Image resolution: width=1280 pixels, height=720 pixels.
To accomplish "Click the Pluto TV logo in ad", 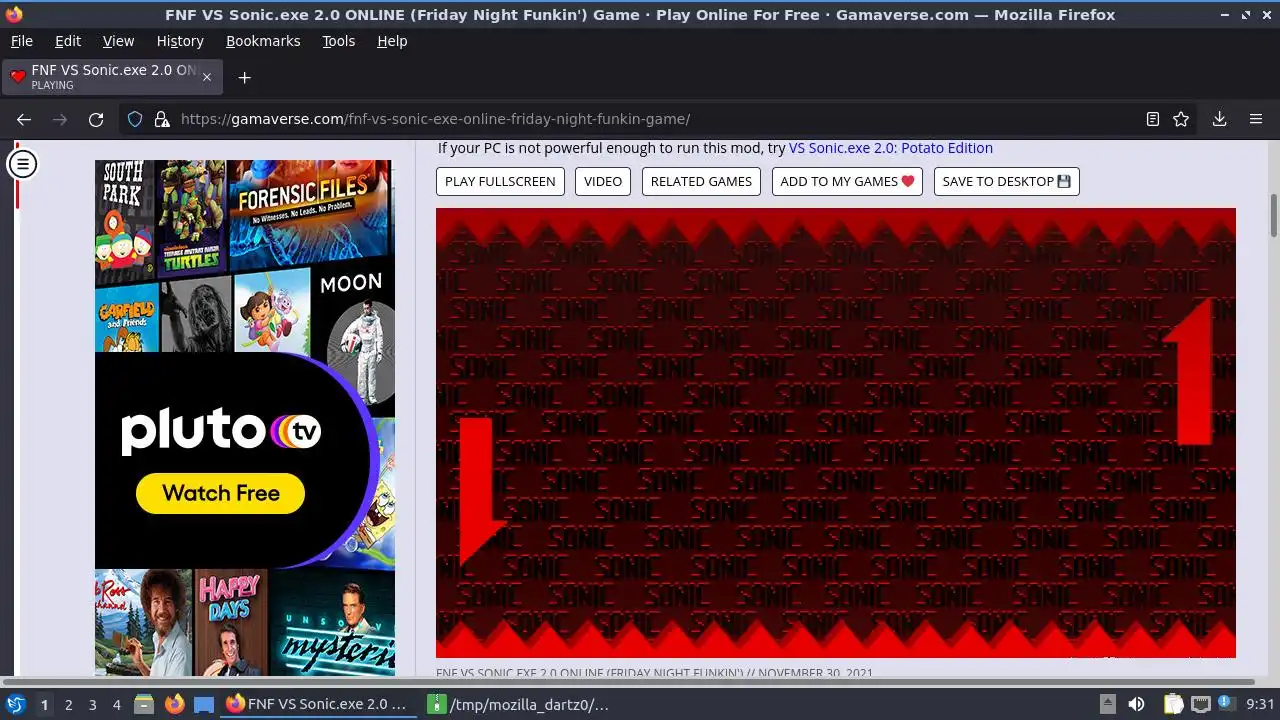I will (221, 431).
